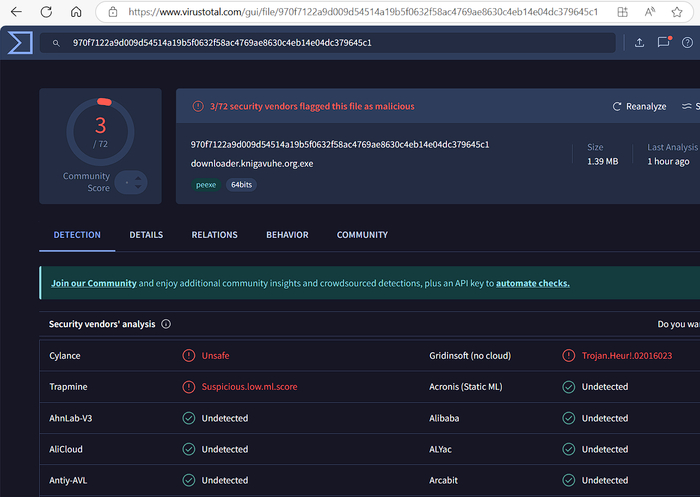Click the alert icon in the Trapmine row

click(x=189, y=387)
